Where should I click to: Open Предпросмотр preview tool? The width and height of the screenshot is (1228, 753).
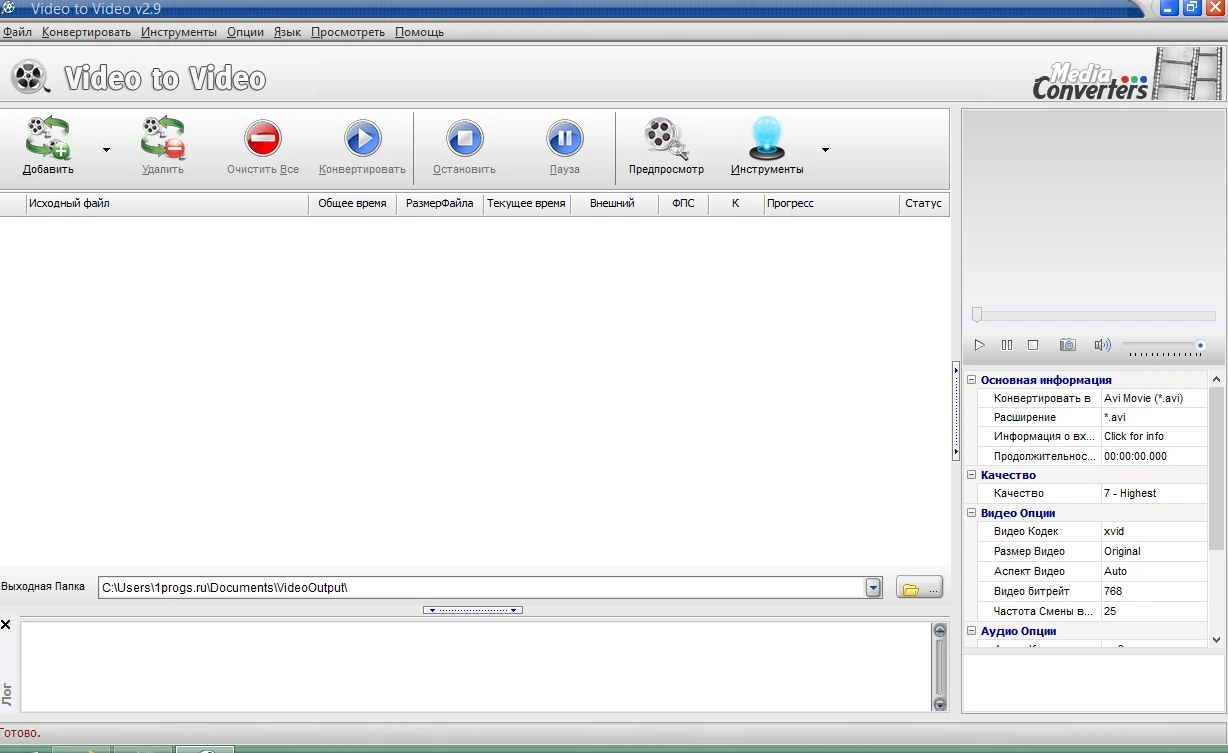pos(666,146)
